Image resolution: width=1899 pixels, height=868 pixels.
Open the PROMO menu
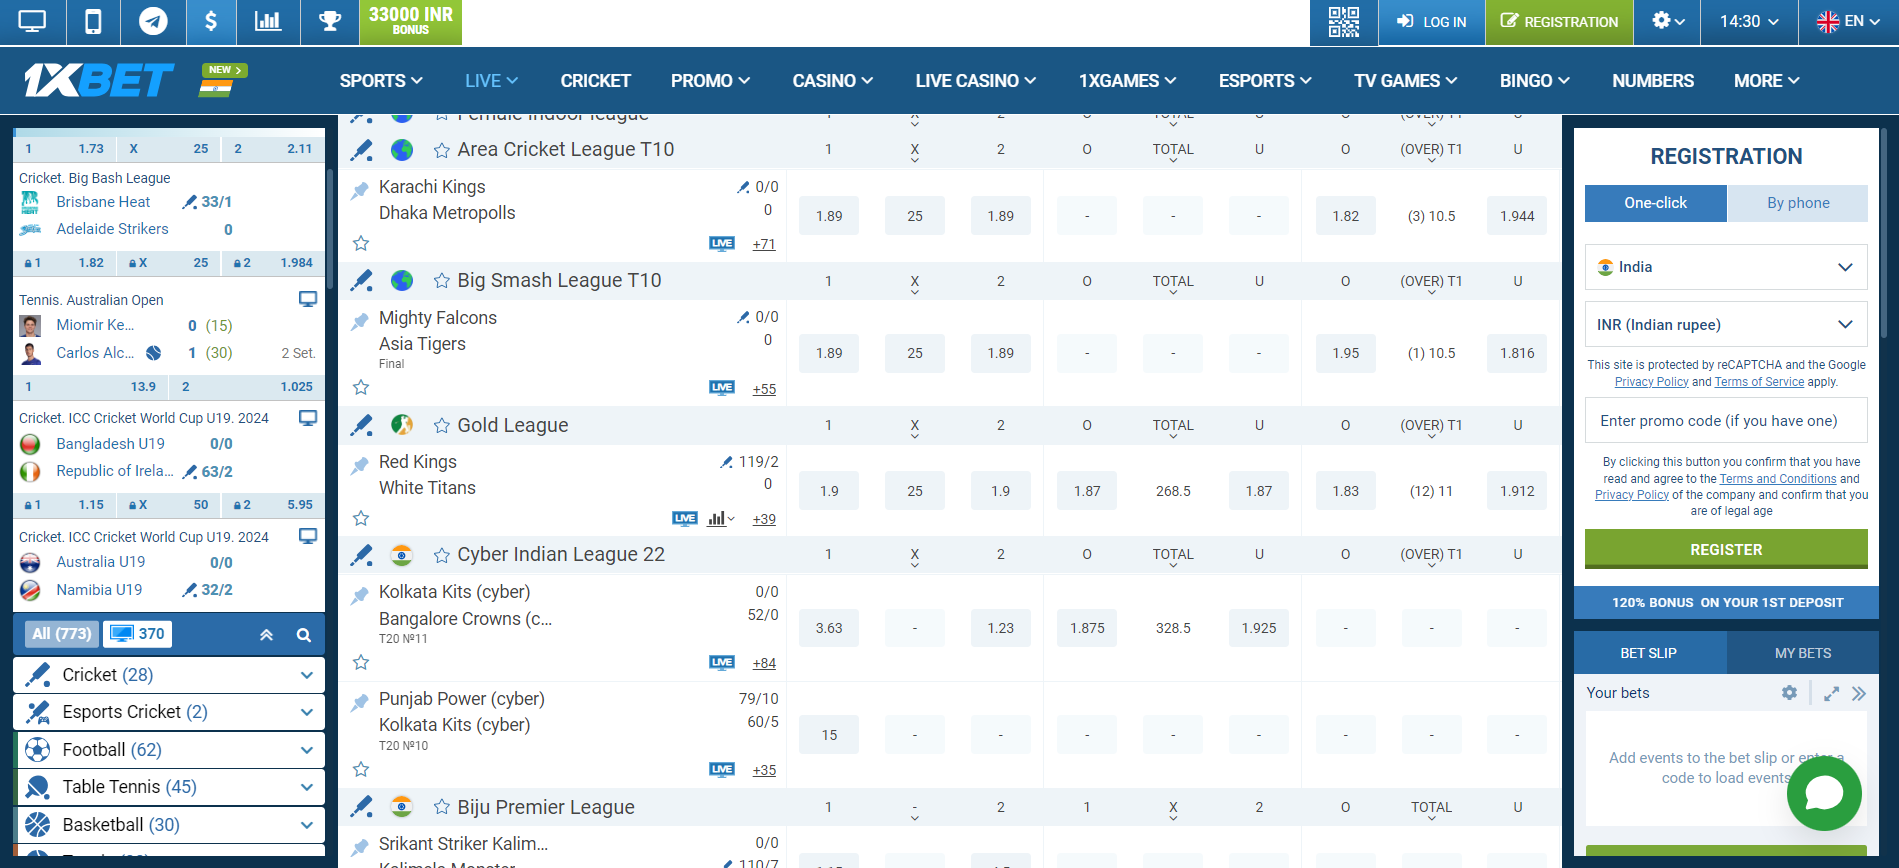[x=710, y=81]
